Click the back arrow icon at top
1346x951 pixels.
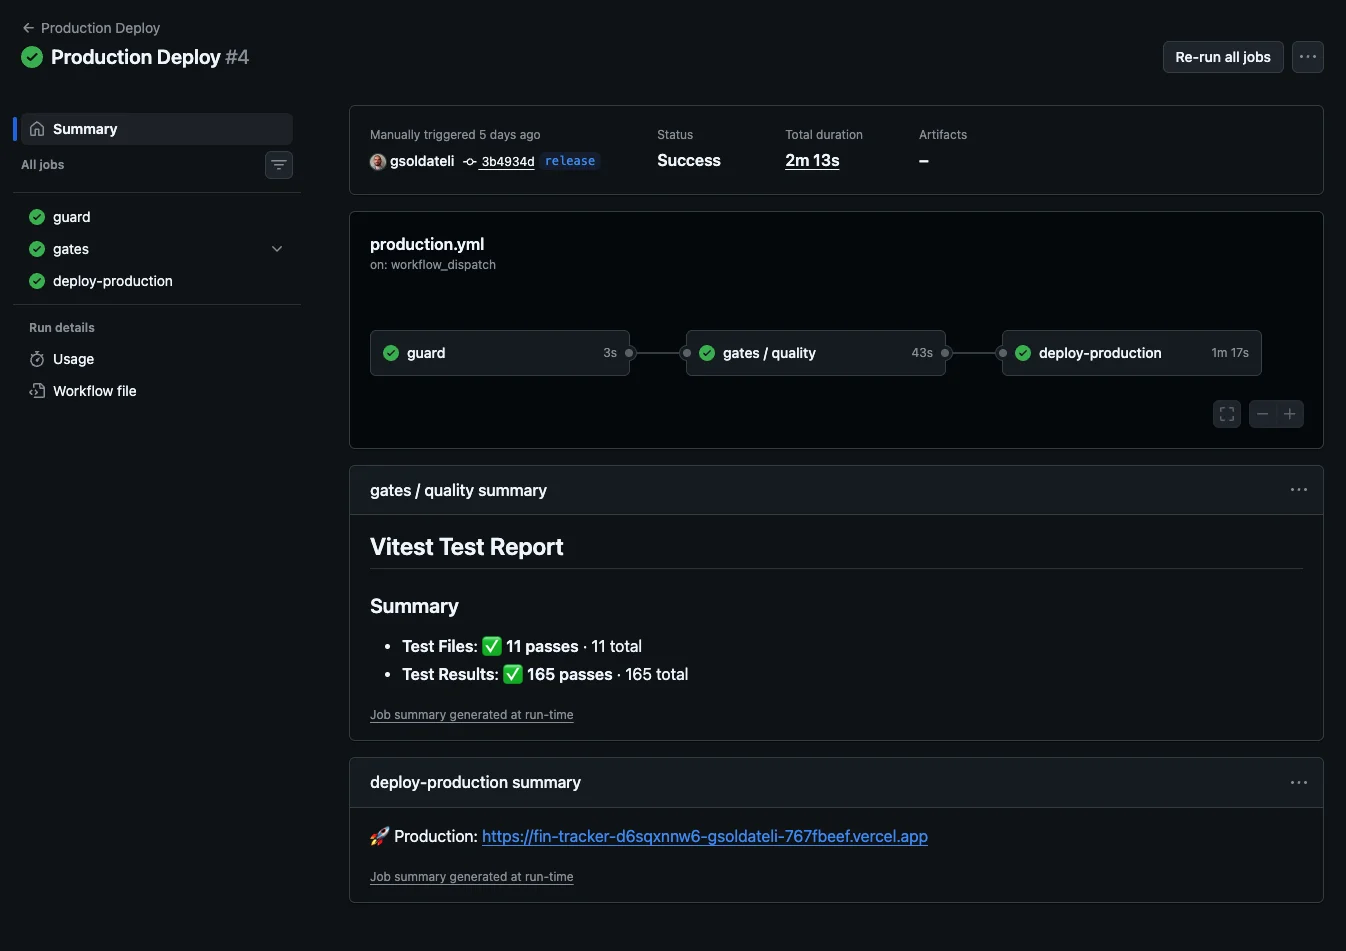28,28
